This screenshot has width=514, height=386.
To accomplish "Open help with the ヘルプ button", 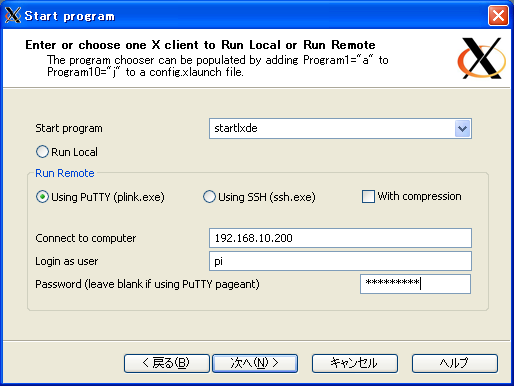I will 455,363.
